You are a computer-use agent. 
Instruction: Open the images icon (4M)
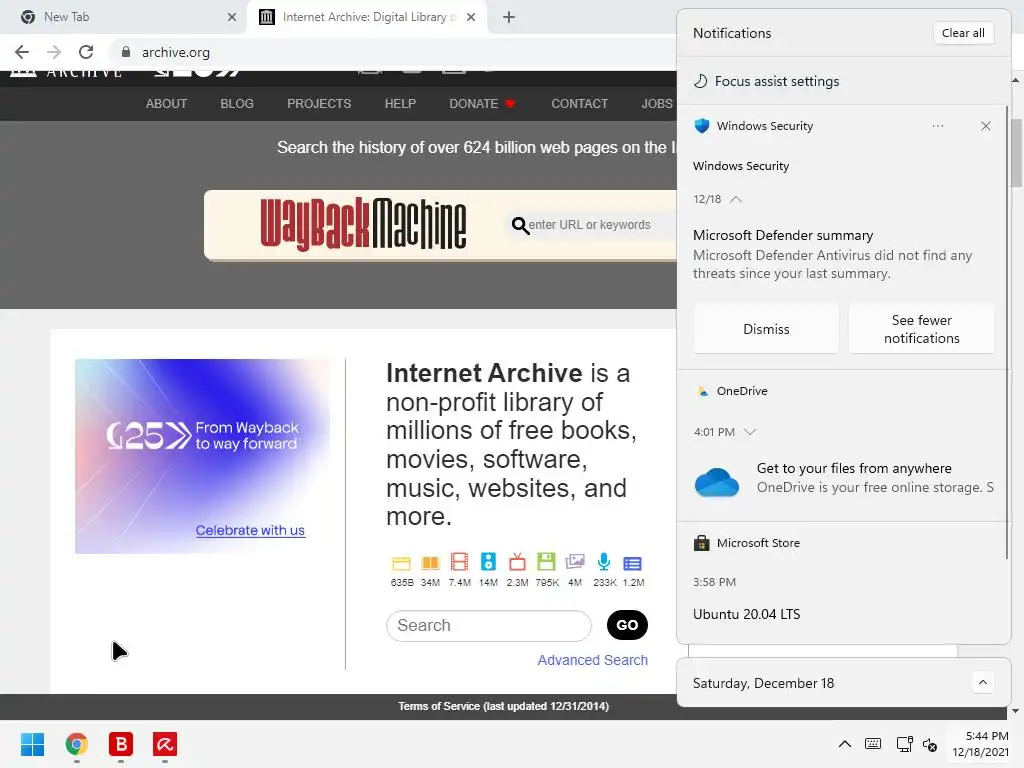(x=575, y=562)
